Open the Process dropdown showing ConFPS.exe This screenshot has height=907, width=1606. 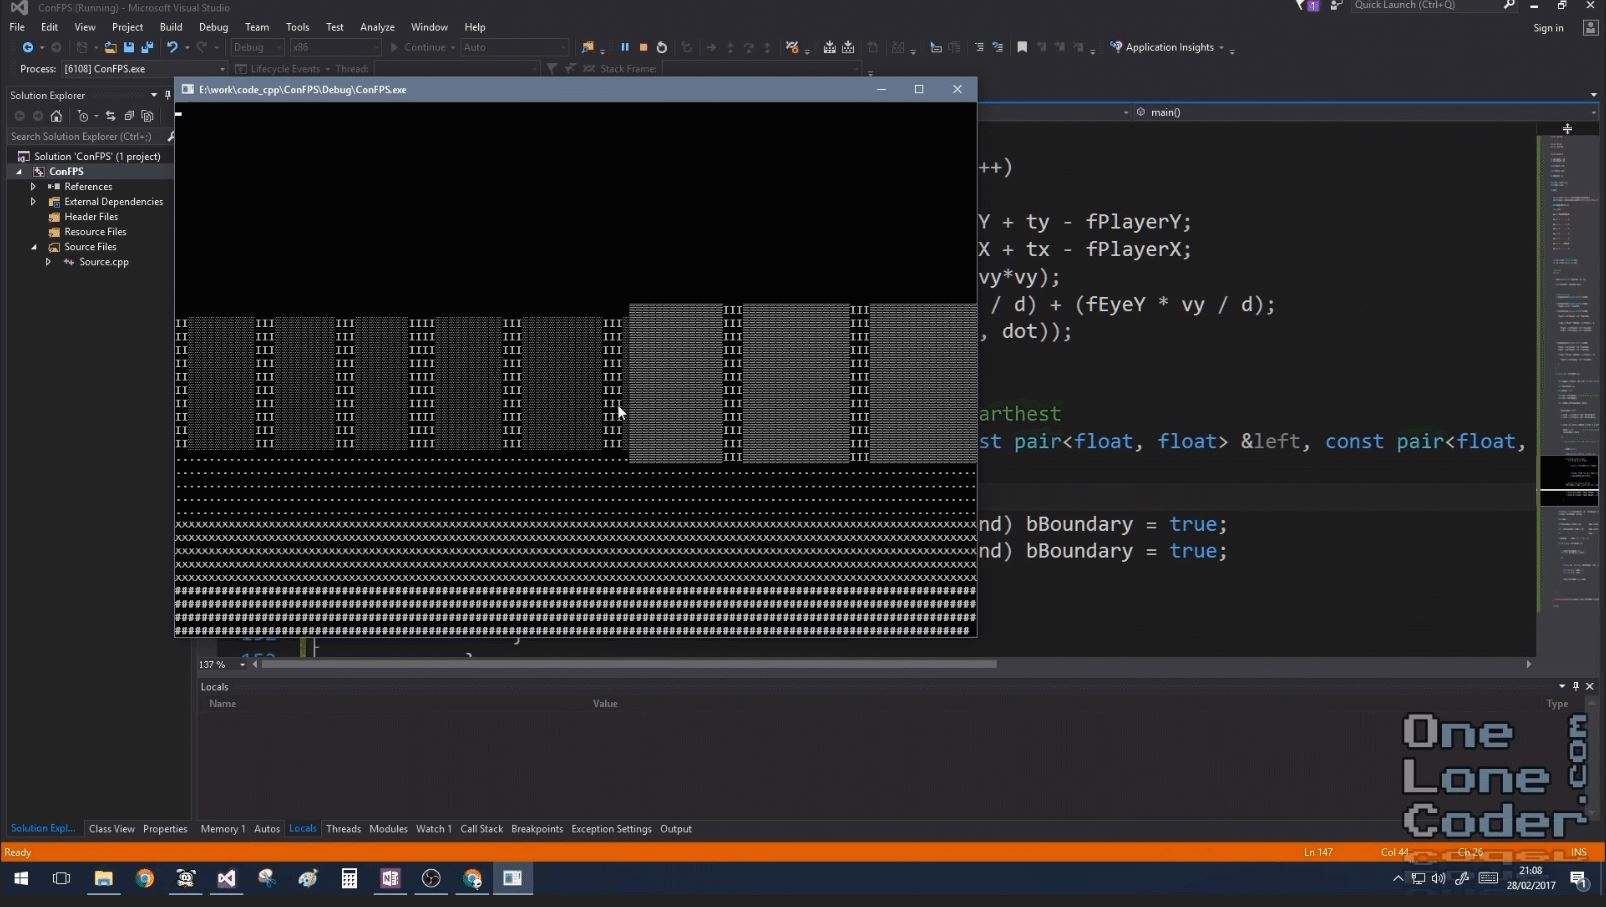(222, 69)
